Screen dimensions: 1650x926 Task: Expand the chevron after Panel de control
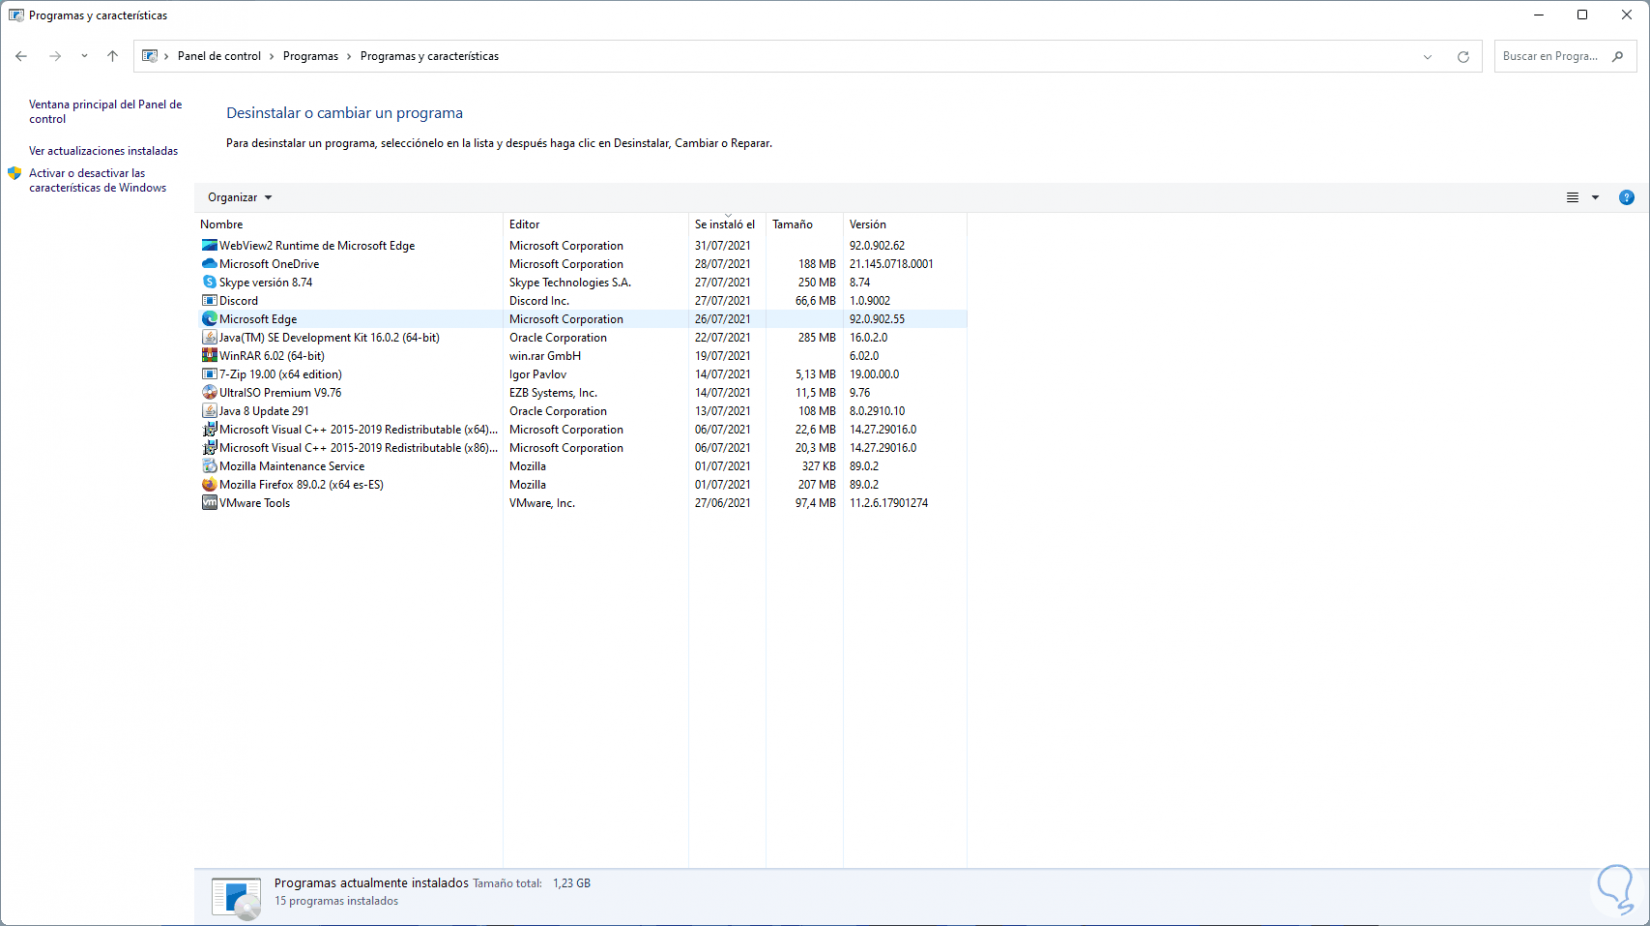[x=272, y=56]
